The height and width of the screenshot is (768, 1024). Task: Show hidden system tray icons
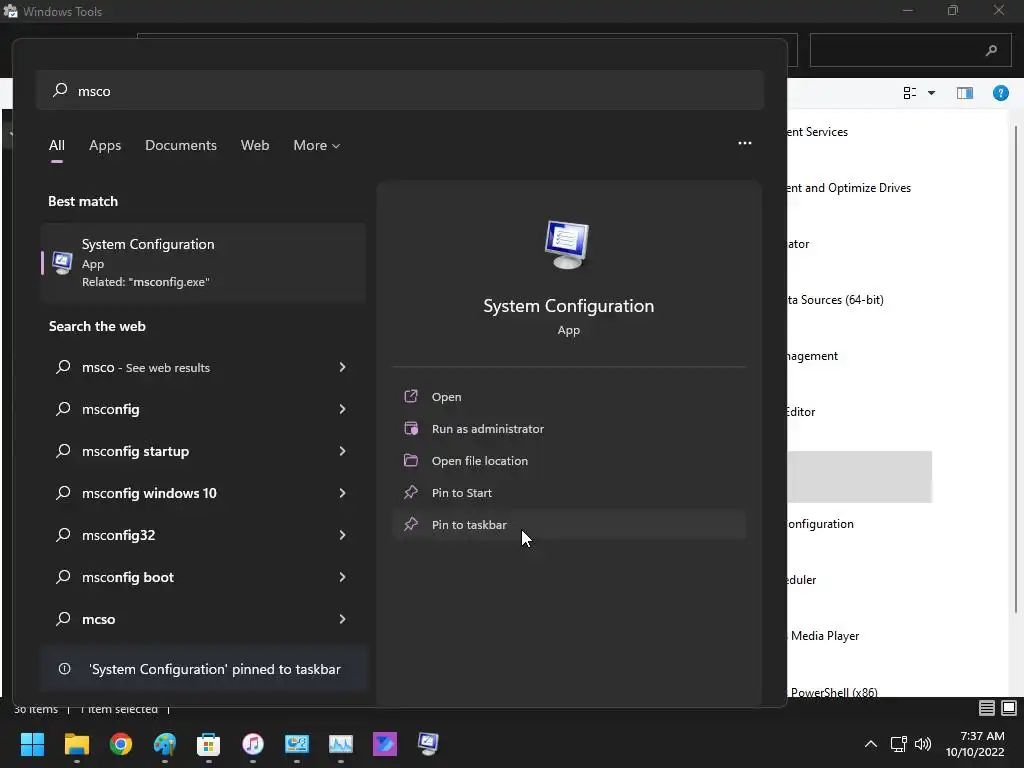point(871,744)
